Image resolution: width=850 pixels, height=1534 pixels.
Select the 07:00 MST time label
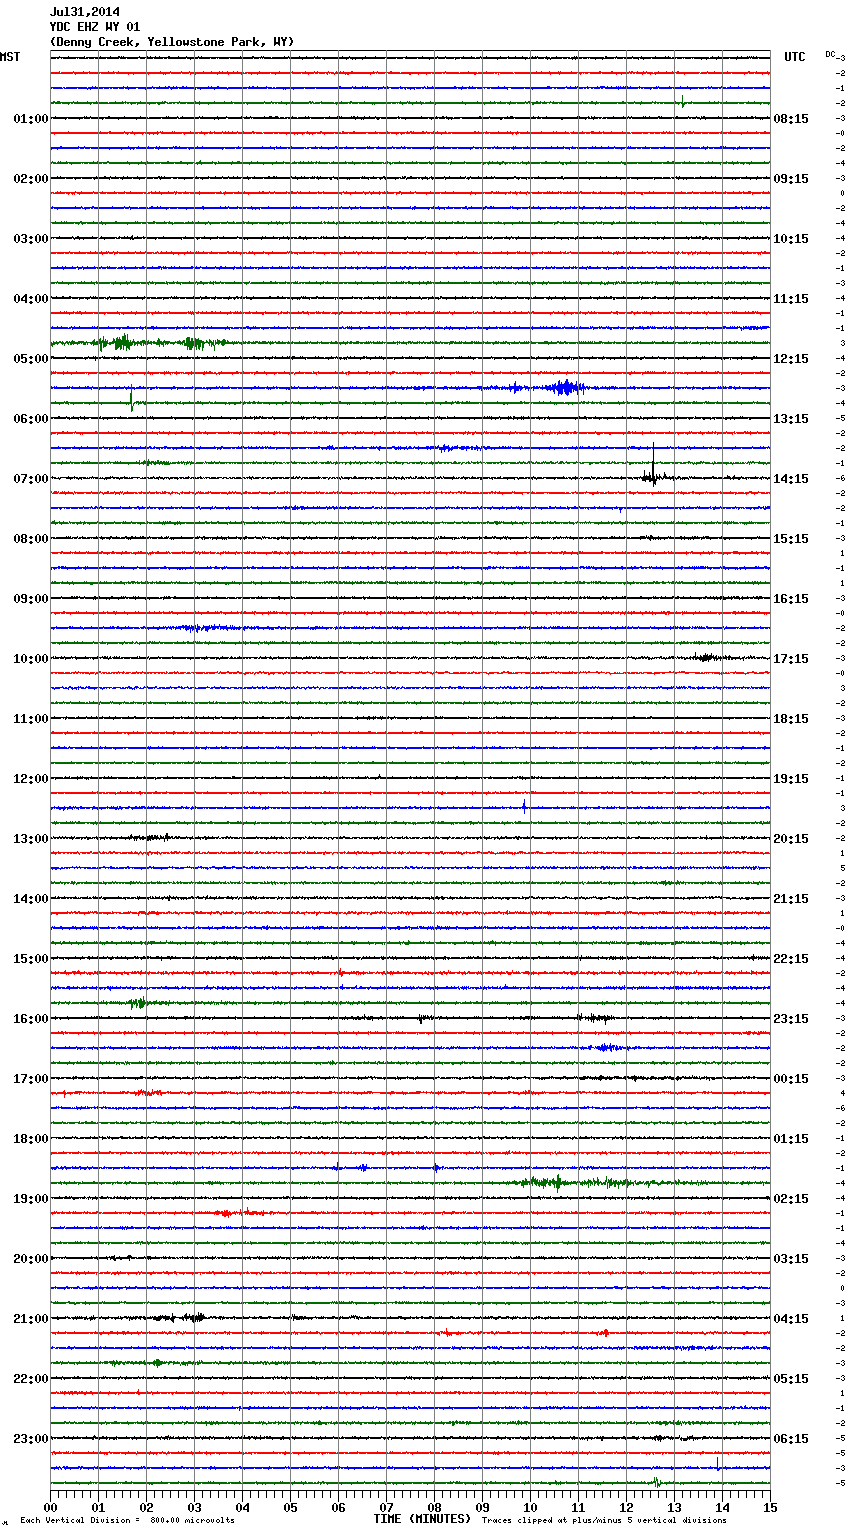coord(31,479)
